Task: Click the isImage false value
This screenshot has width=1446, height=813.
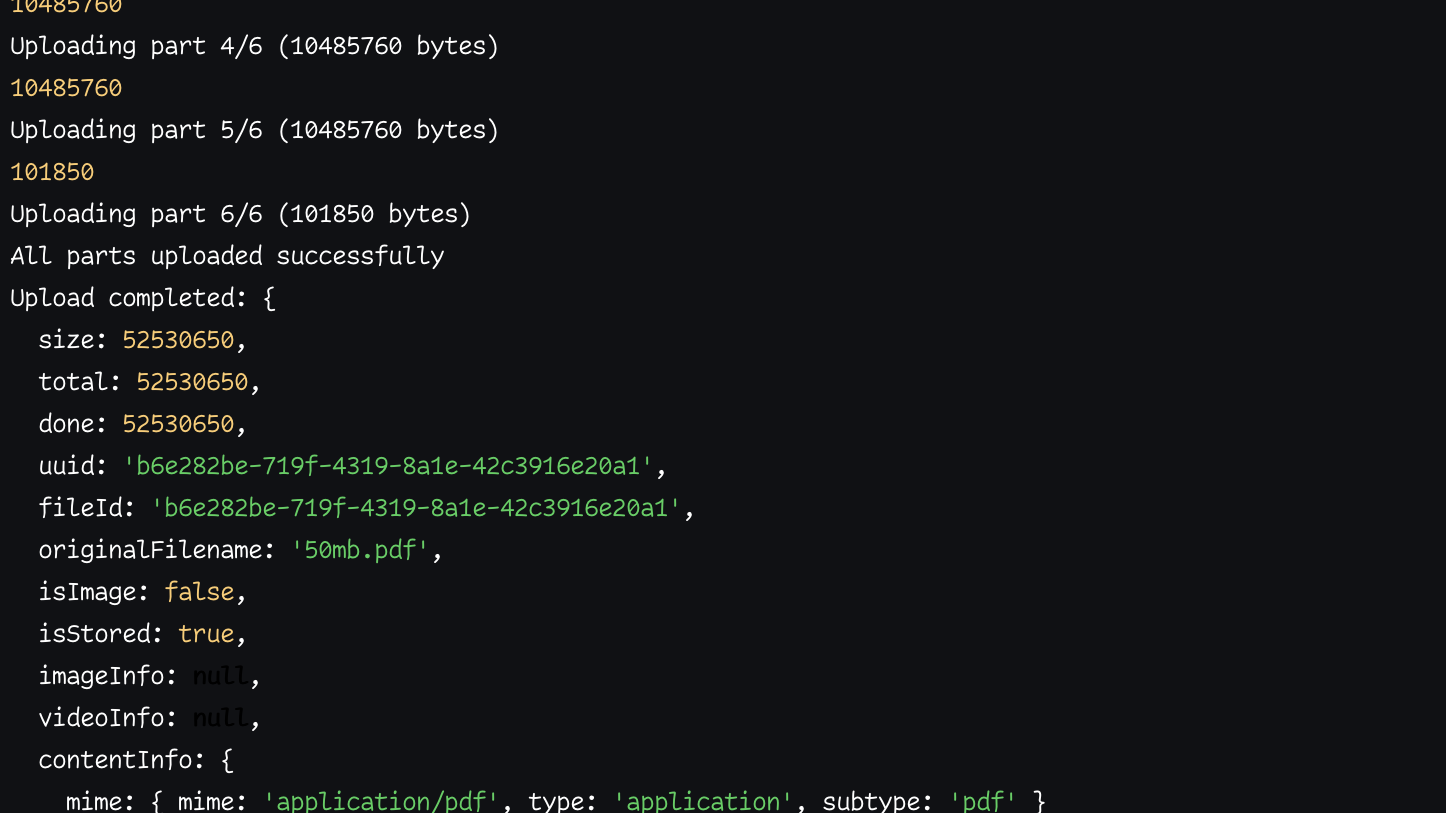Action: pyautogui.click(x=199, y=592)
